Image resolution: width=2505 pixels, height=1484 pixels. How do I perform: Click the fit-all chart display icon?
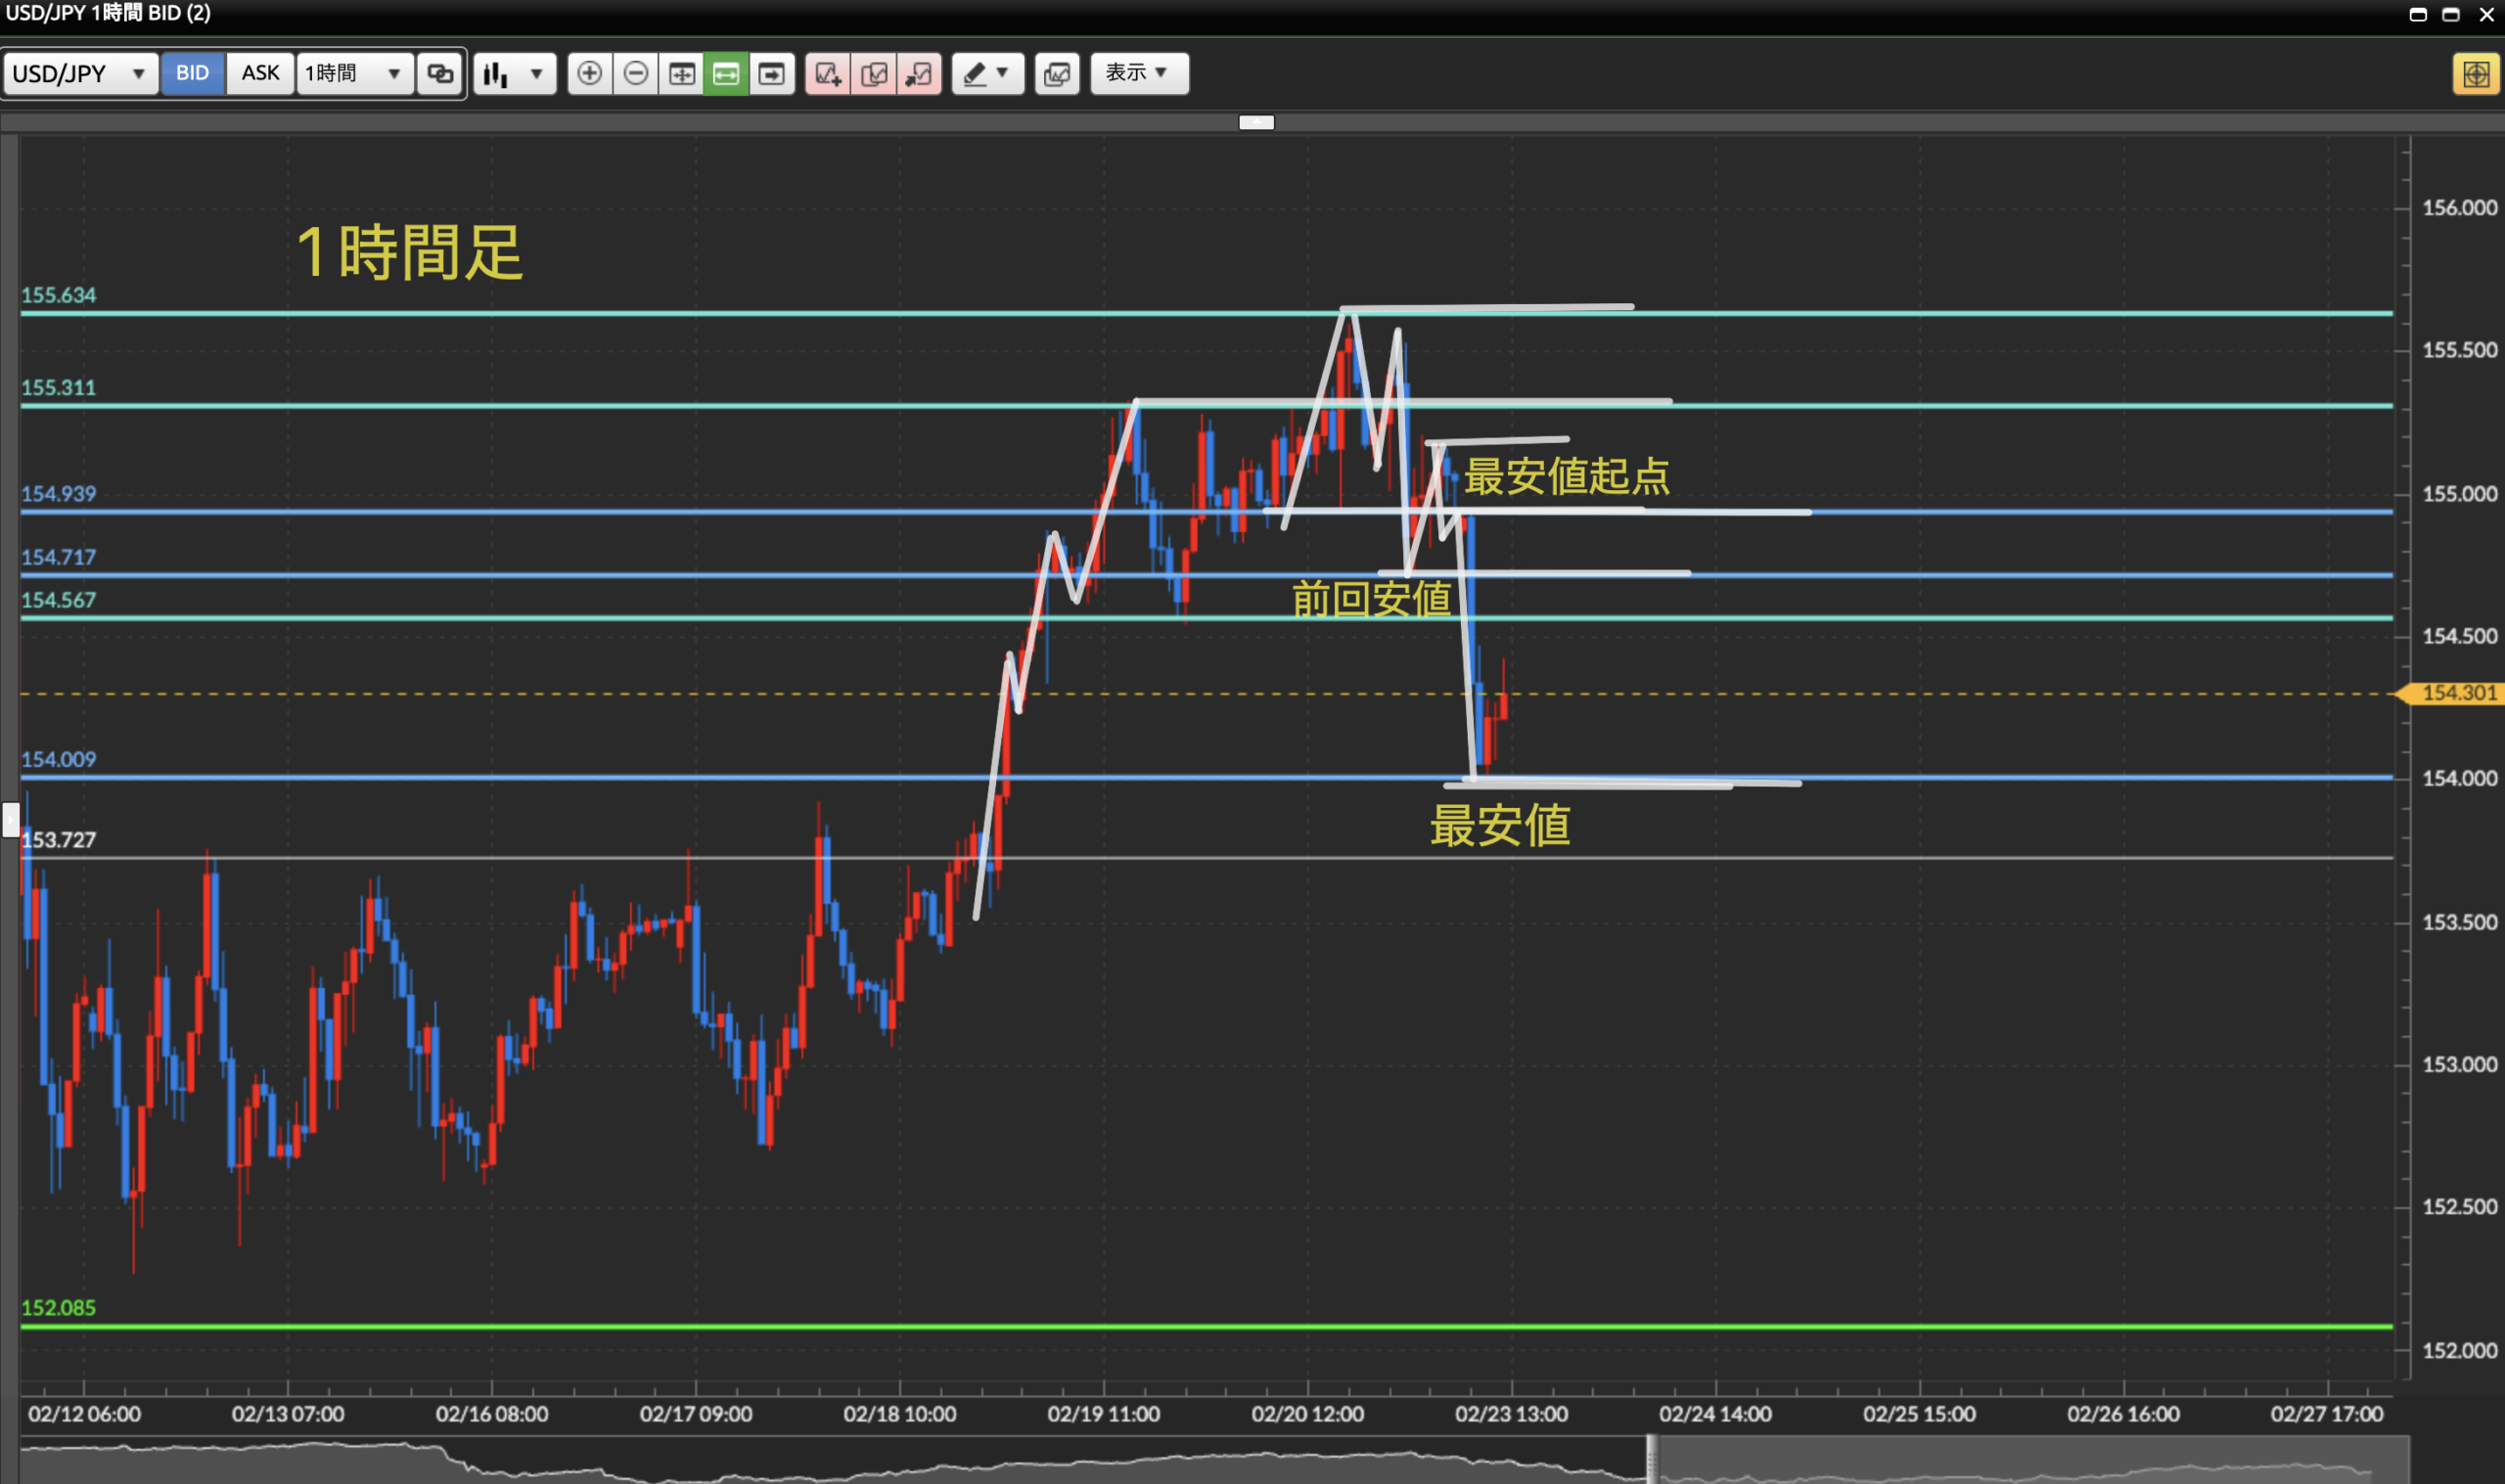pos(682,73)
